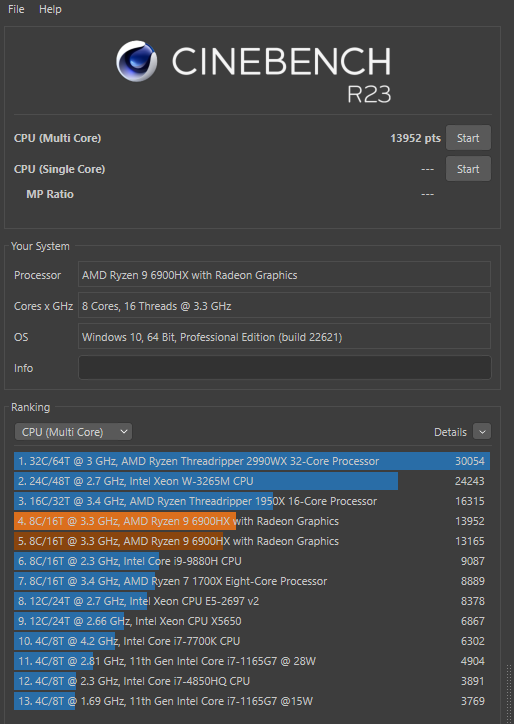This screenshot has width=514, height=724.
Task: Start the CPU Multi Core test
Action: pos(468,138)
